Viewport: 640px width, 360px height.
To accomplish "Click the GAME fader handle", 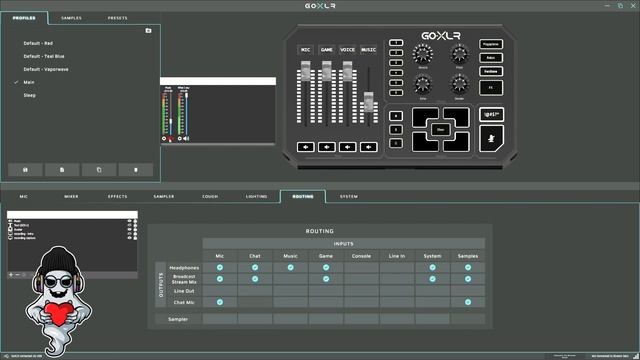I will pos(327,70).
